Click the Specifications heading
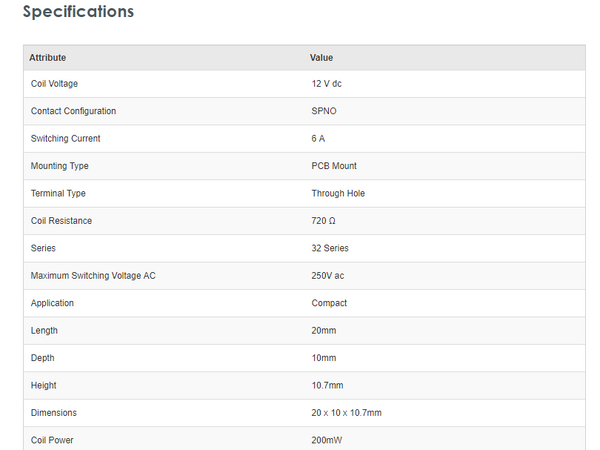600x450 pixels. (x=78, y=13)
